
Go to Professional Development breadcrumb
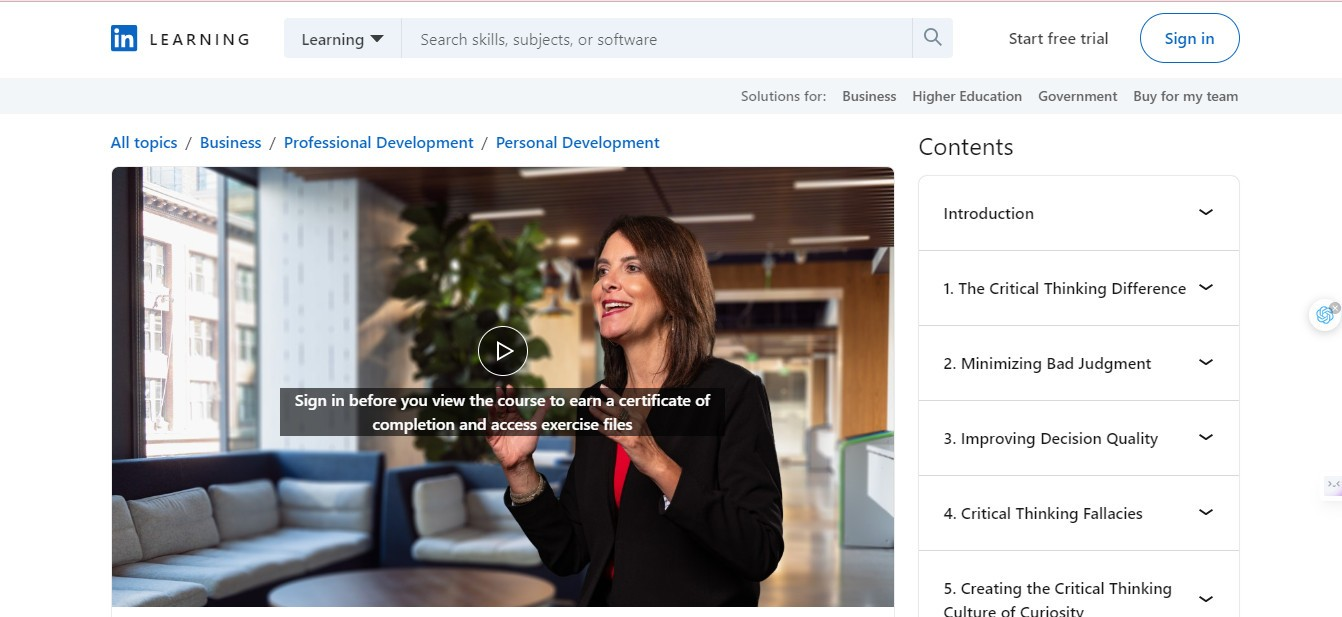379,143
